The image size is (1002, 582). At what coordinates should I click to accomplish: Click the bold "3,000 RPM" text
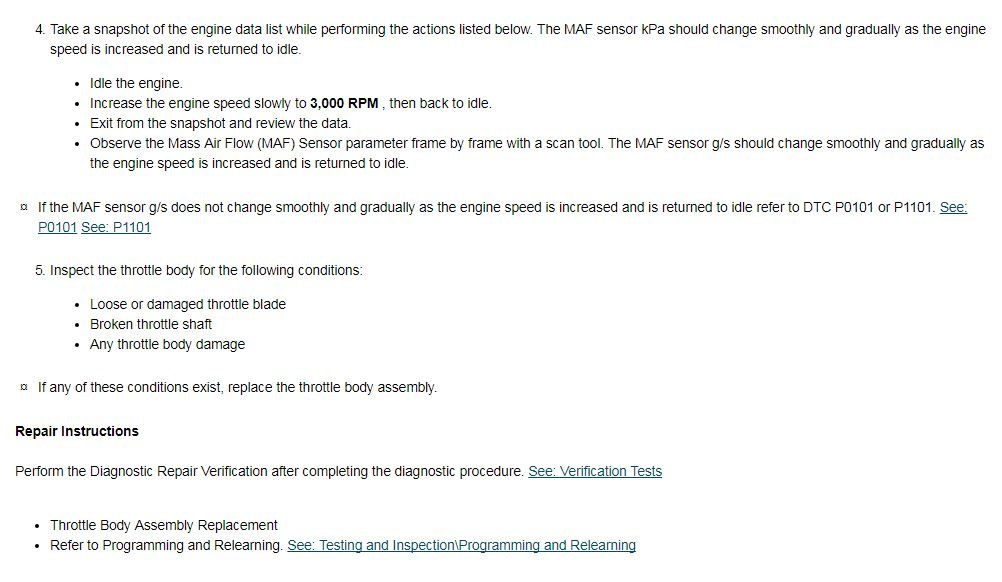[344, 103]
